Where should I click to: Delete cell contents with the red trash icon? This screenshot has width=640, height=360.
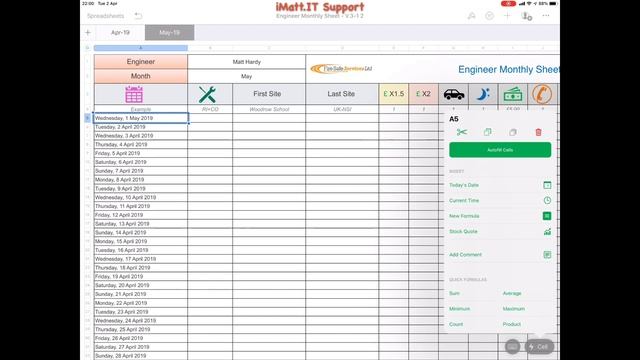pos(538,132)
